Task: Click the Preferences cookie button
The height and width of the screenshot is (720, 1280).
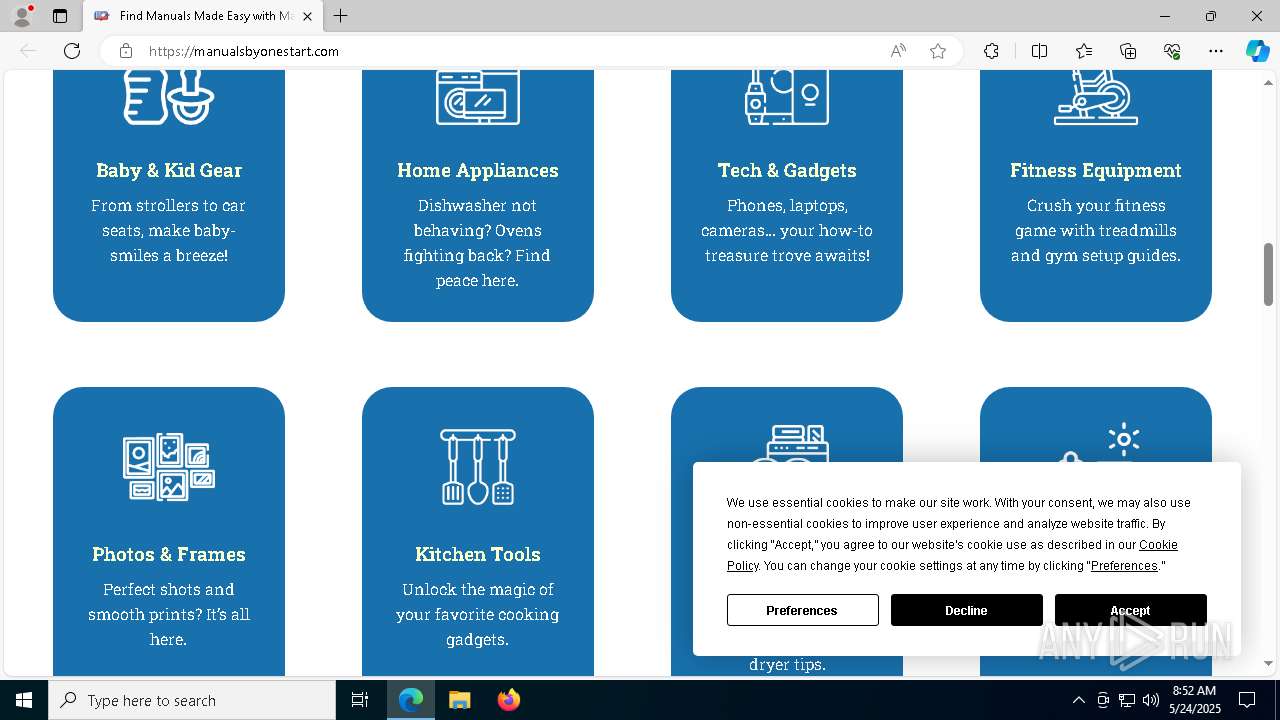Action: 802,610
